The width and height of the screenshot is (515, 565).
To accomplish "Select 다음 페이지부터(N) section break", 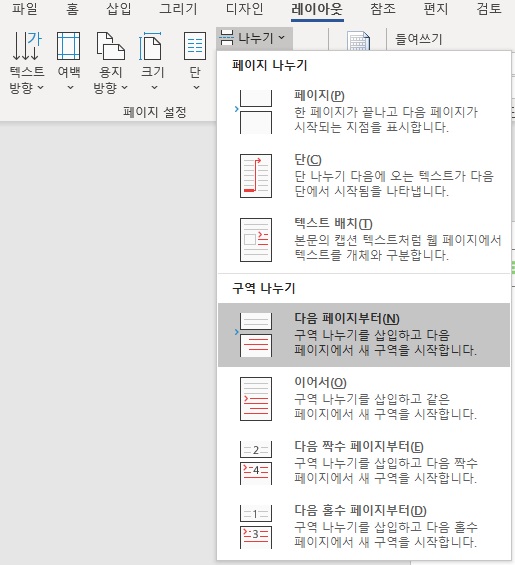I will (x=364, y=335).
